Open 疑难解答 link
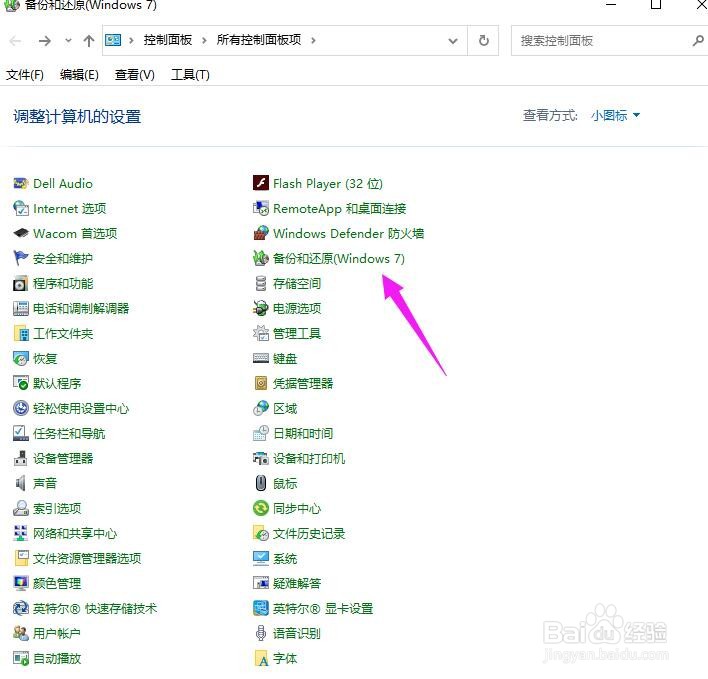Viewport: 708px width, 679px height. 297,583
